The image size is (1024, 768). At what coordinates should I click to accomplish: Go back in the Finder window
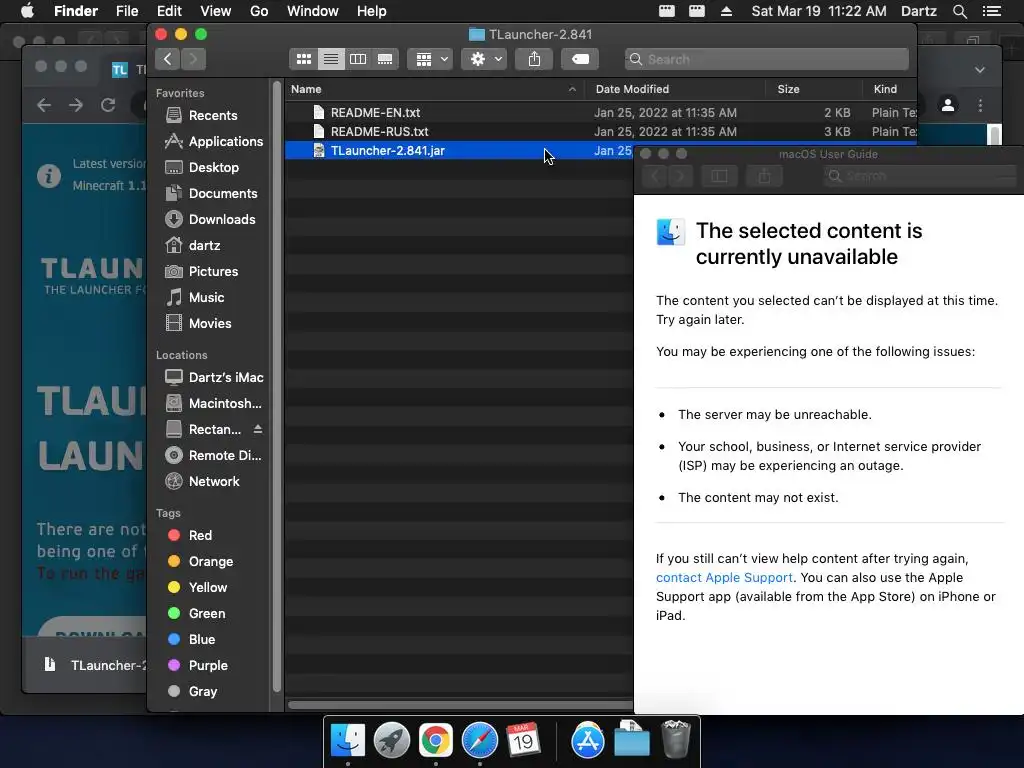[x=168, y=59]
